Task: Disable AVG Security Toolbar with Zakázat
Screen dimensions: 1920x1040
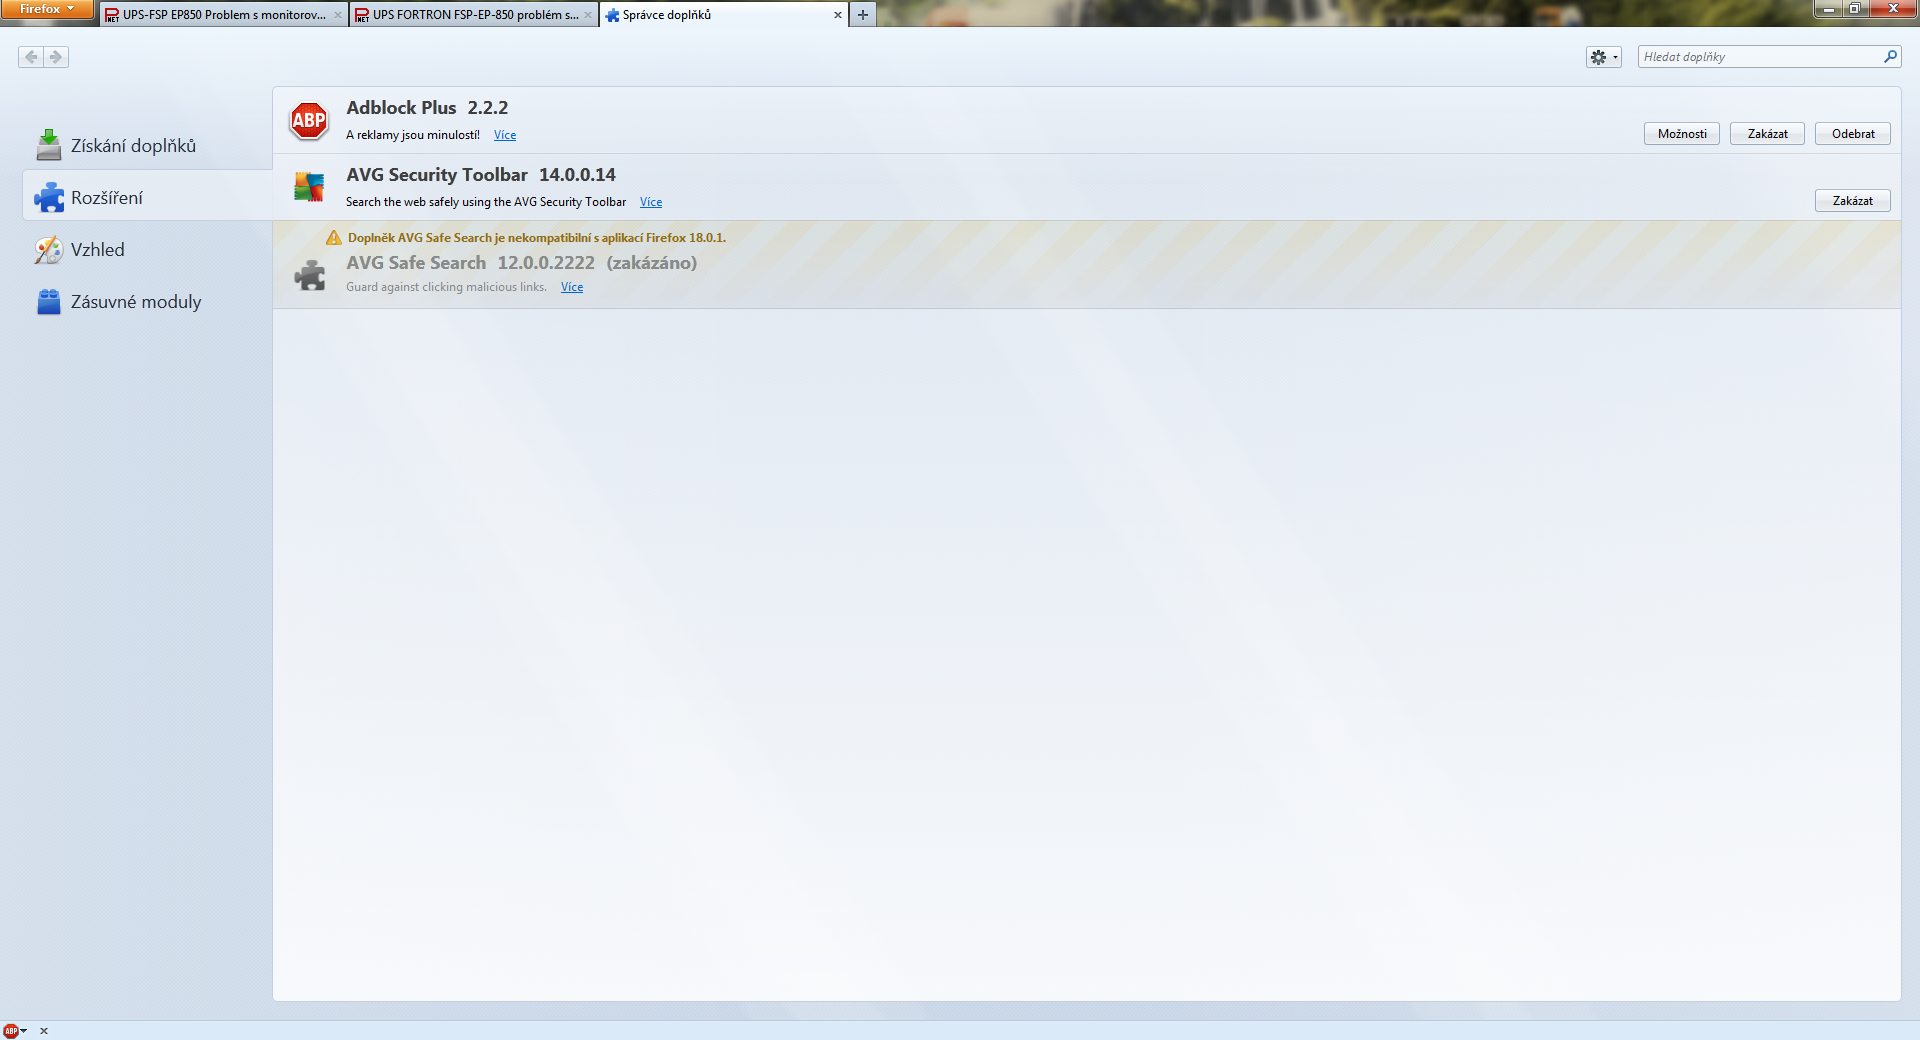Action: pyautogui.click(x=1853, y=201)
